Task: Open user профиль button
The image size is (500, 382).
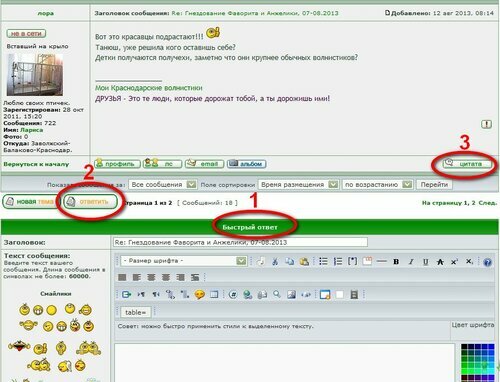Action: click(117, 164)
